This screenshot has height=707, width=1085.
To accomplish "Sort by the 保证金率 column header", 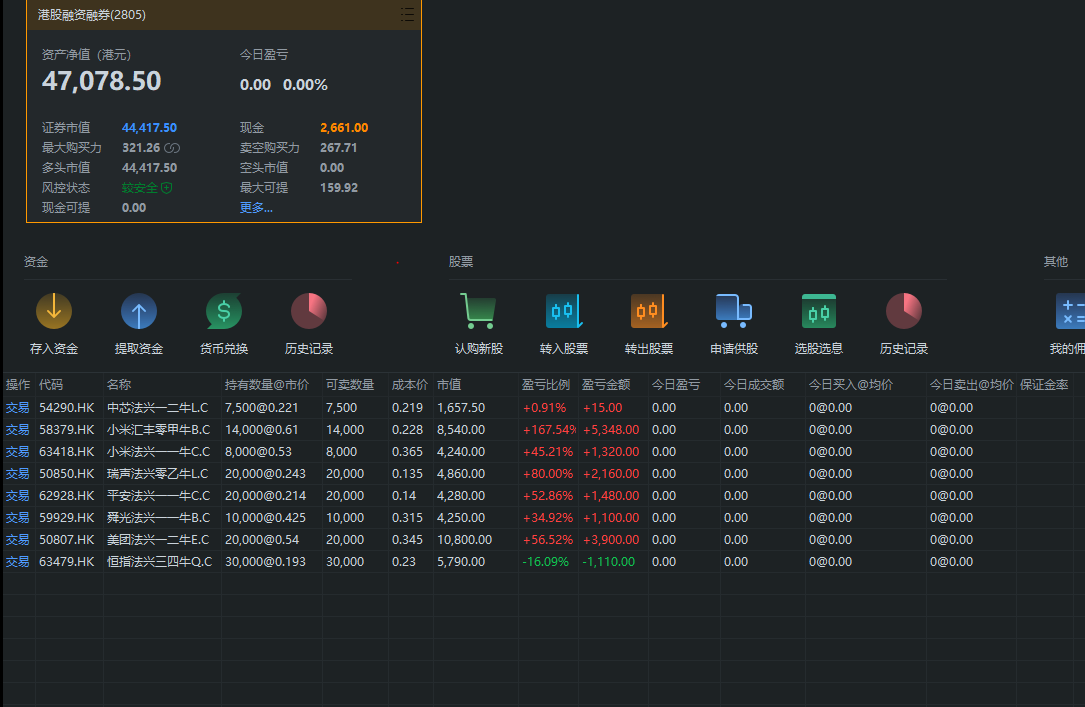I will click(x=1044, y=385).
